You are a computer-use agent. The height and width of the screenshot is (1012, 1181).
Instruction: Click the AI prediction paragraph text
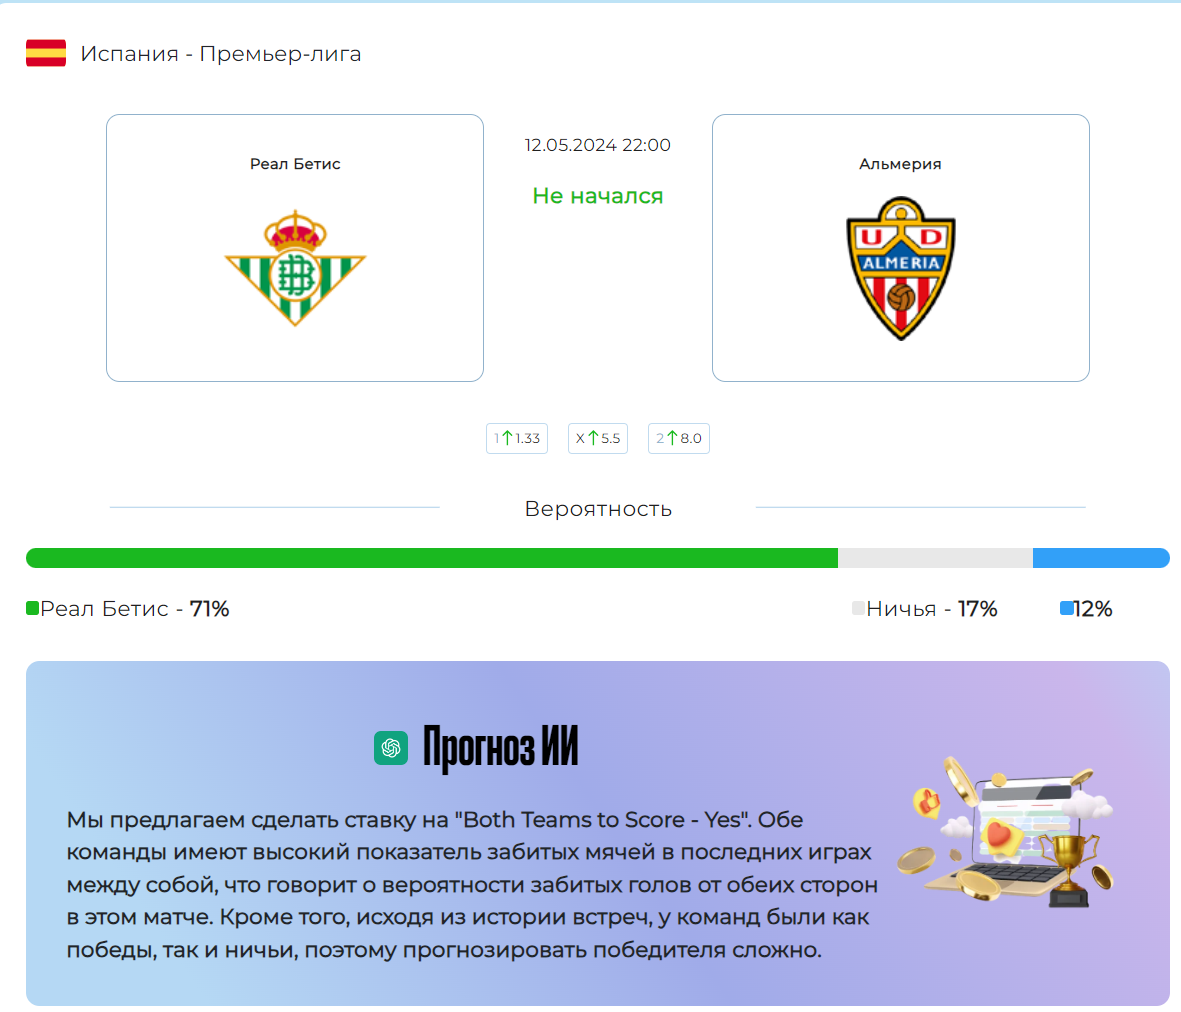(x=472, y=885)
